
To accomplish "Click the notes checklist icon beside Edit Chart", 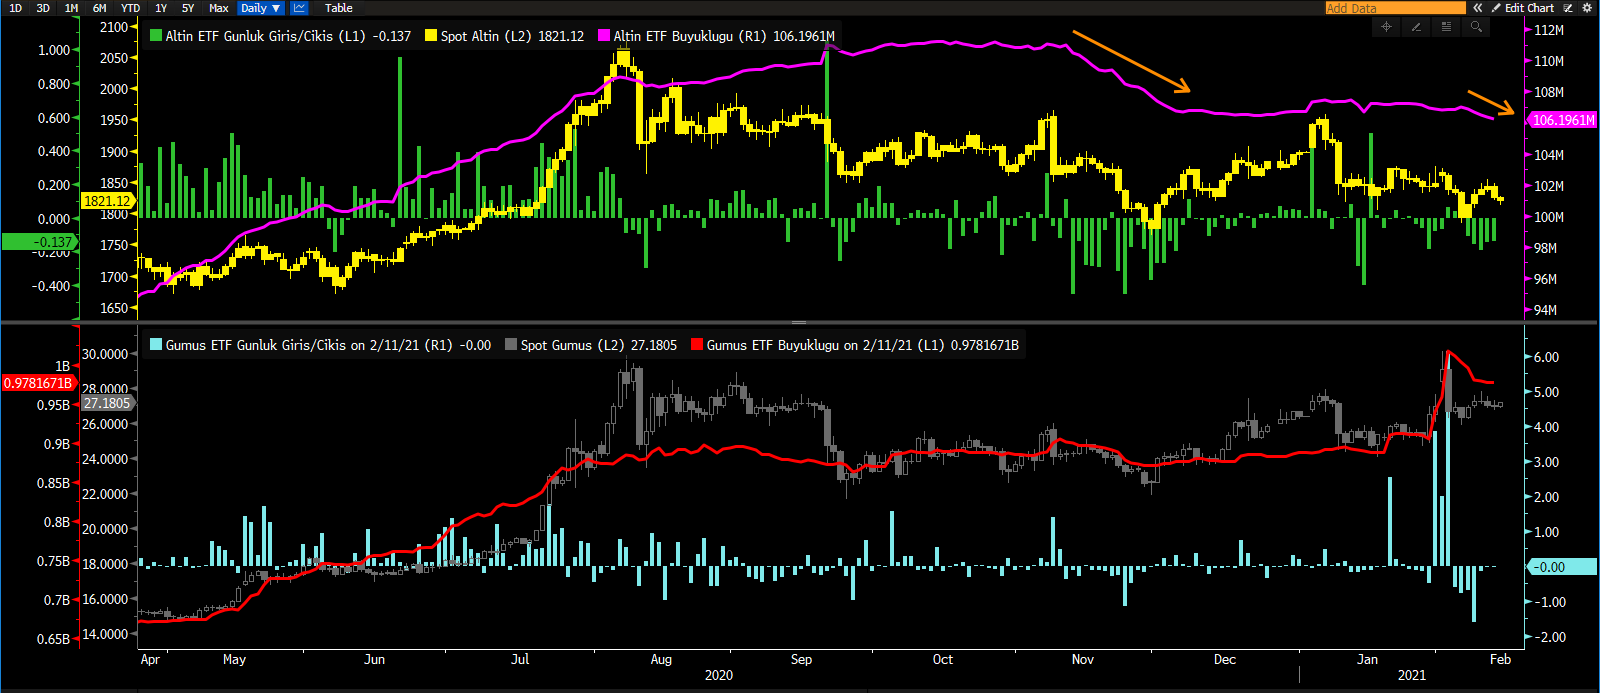I will (1568, 8).
